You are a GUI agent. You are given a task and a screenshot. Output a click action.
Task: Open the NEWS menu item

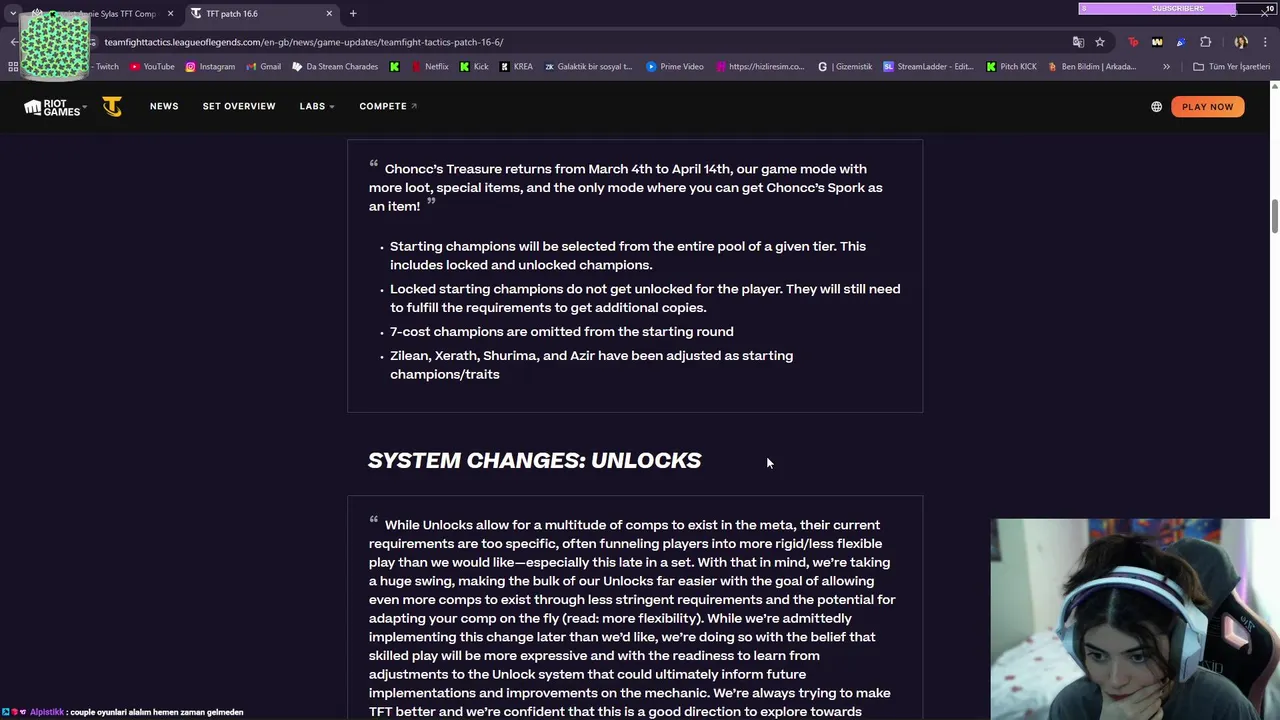click(164, 106)
